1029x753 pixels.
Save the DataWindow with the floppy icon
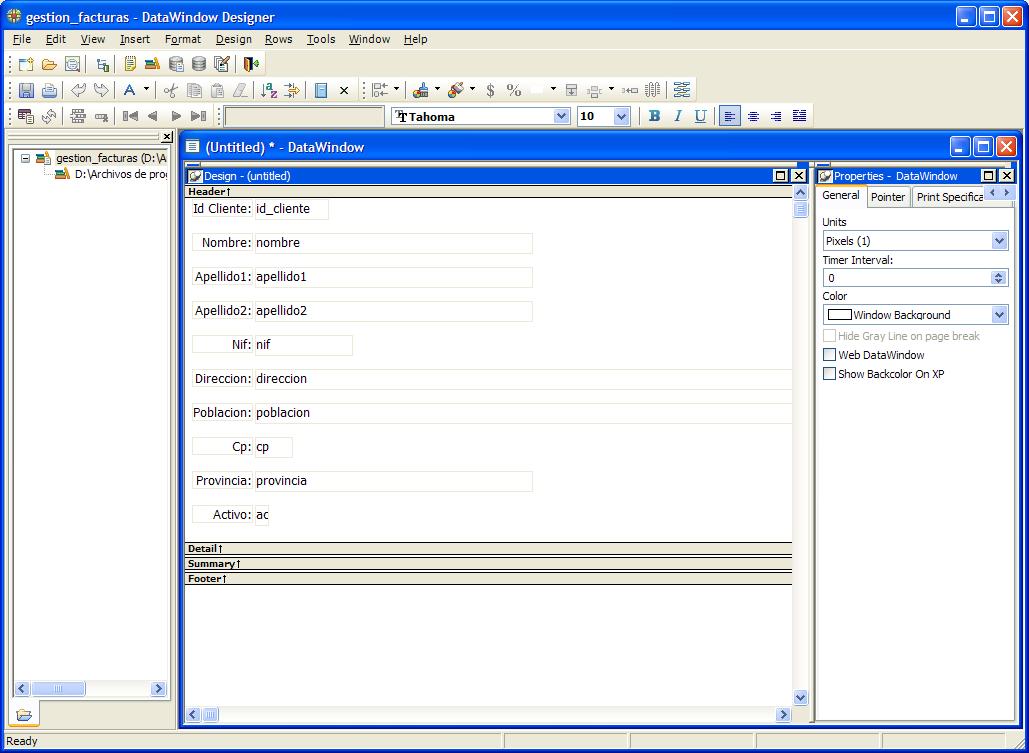(26, 90)
